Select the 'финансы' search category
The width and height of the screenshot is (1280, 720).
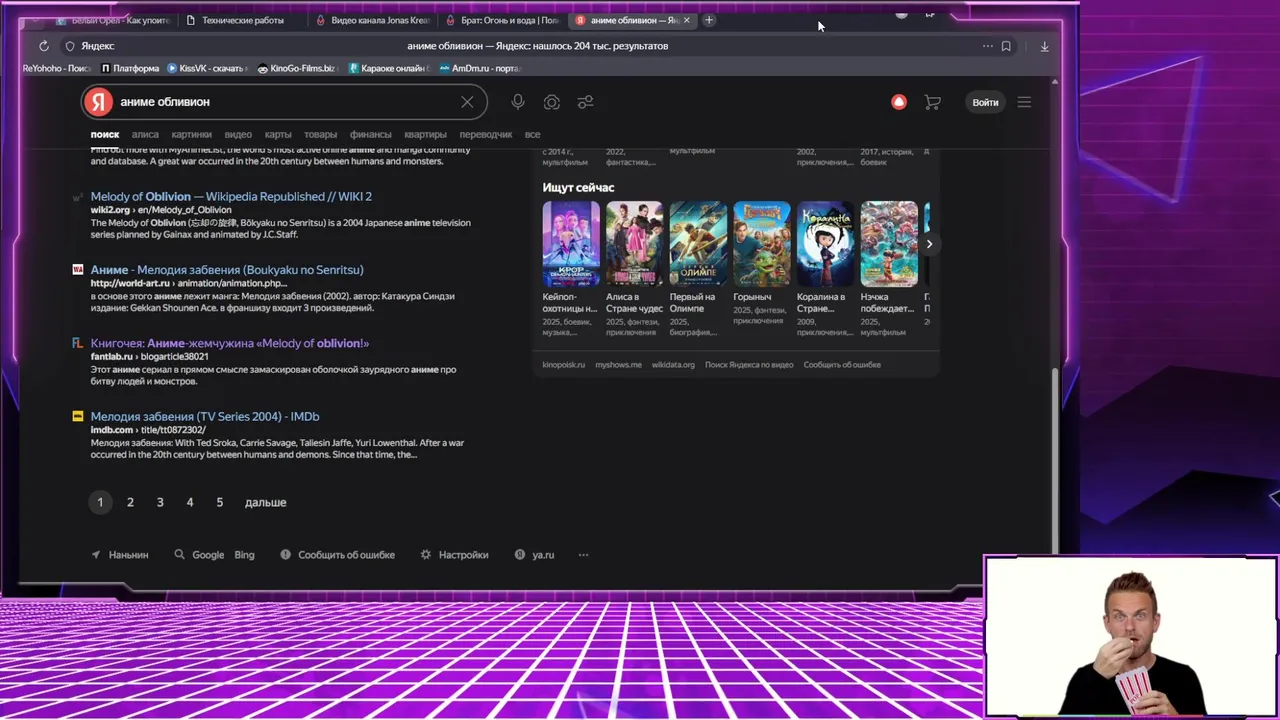click(370, 134)
